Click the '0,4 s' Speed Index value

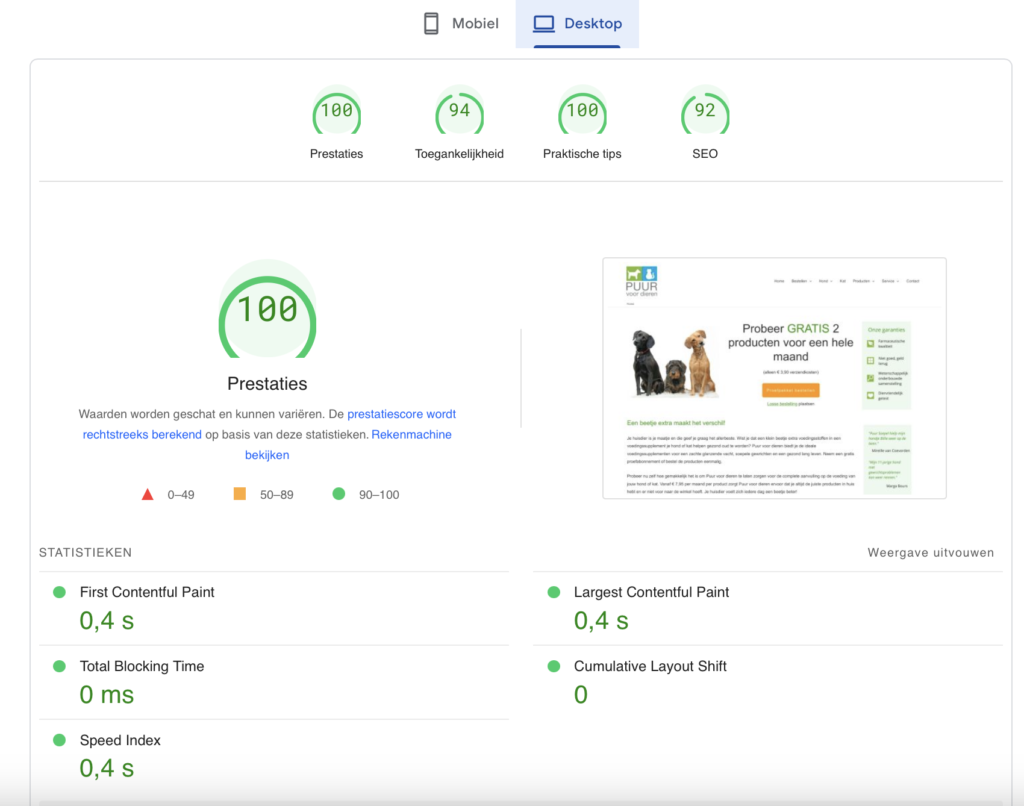[106, 768]
